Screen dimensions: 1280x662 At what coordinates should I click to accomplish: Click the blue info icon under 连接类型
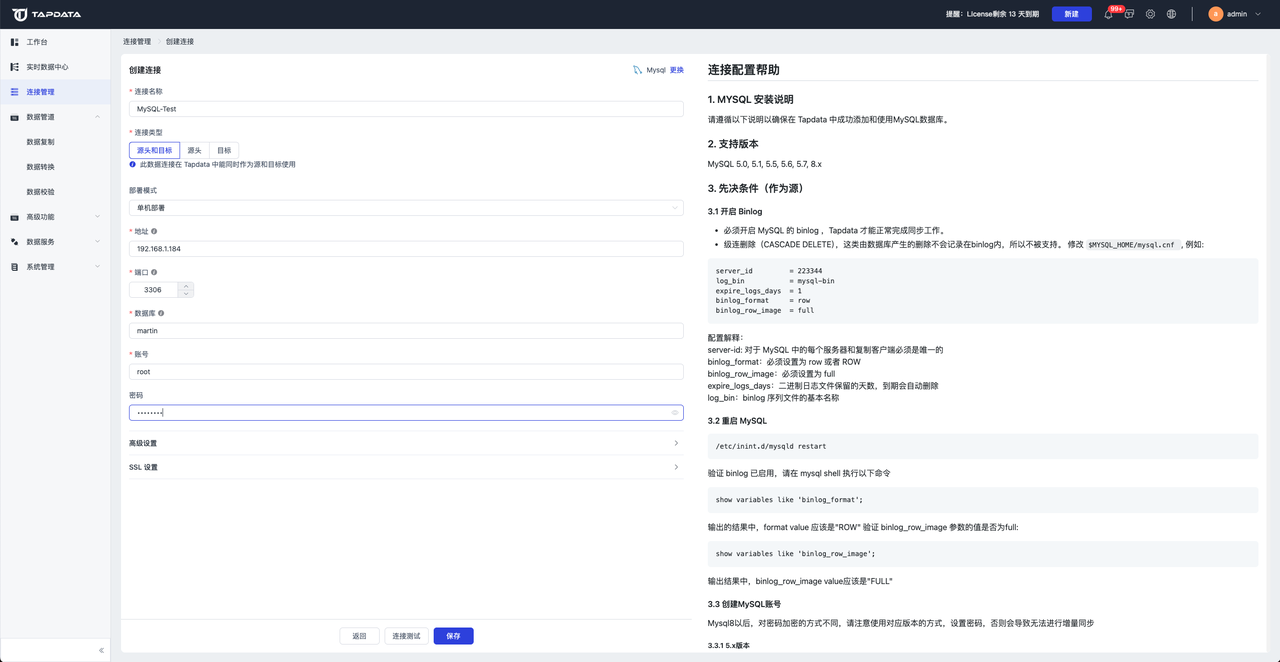[133, 164]
